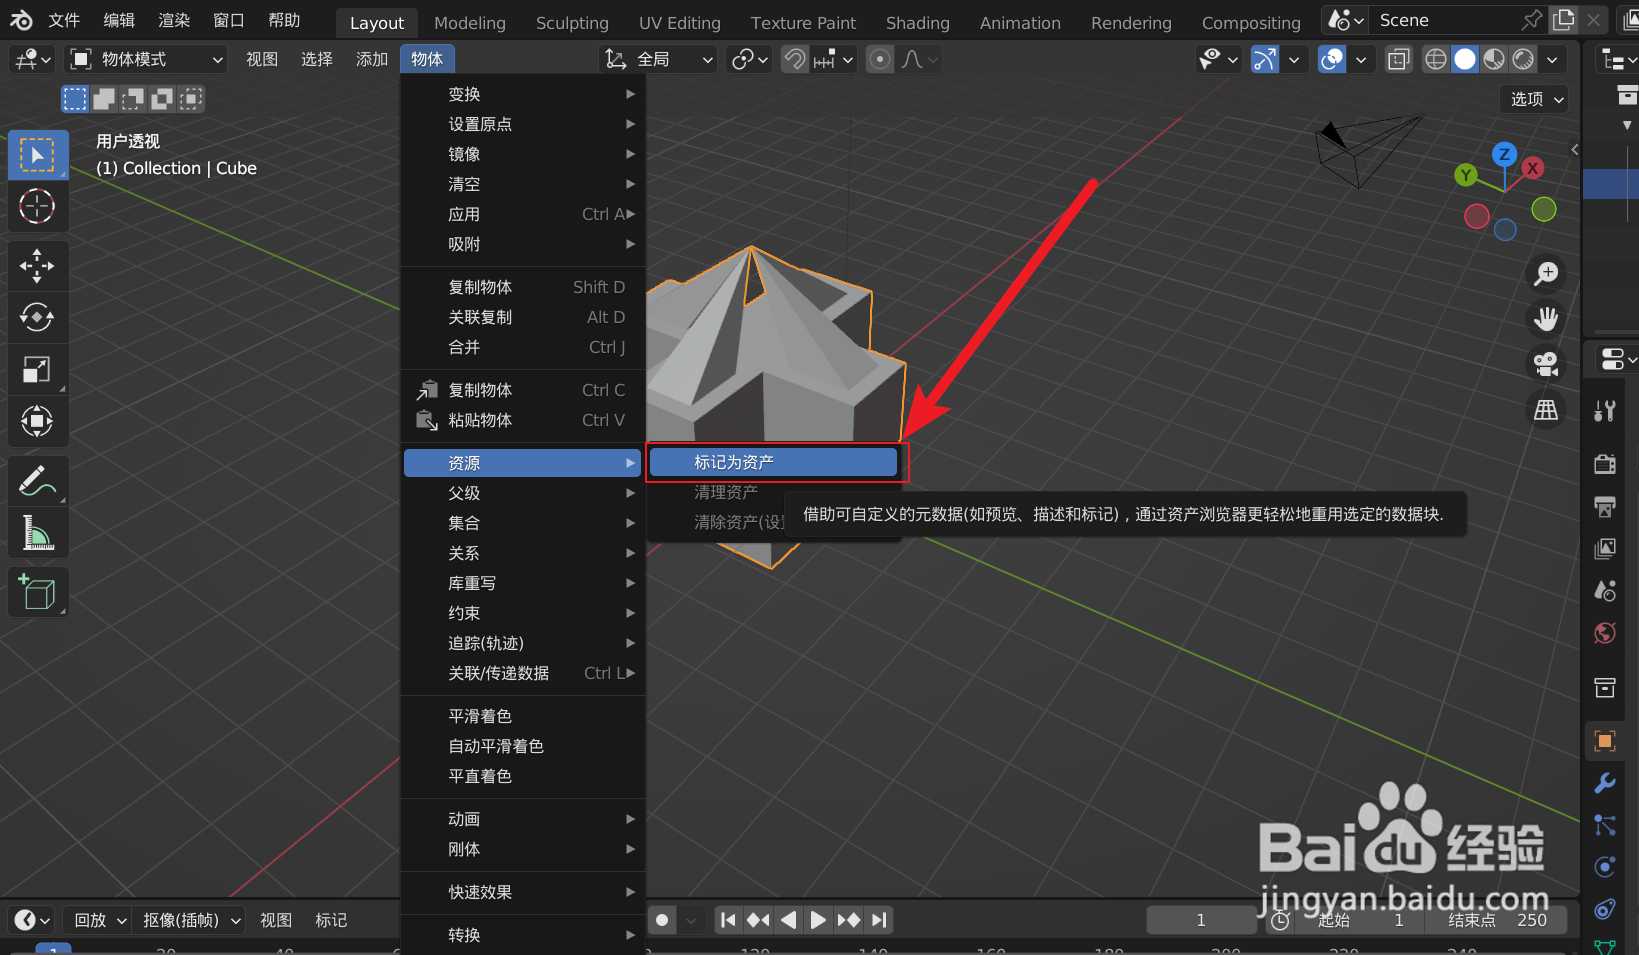Open the 渲染 menu in the top bar
Image resolution: width=1639 pixels, height=955 pixels.
[x=173, y=20]
